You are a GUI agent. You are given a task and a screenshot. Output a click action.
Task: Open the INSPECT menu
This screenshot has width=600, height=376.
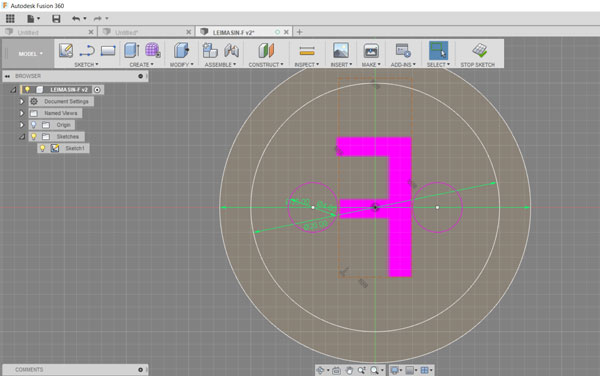click(306, 65)
